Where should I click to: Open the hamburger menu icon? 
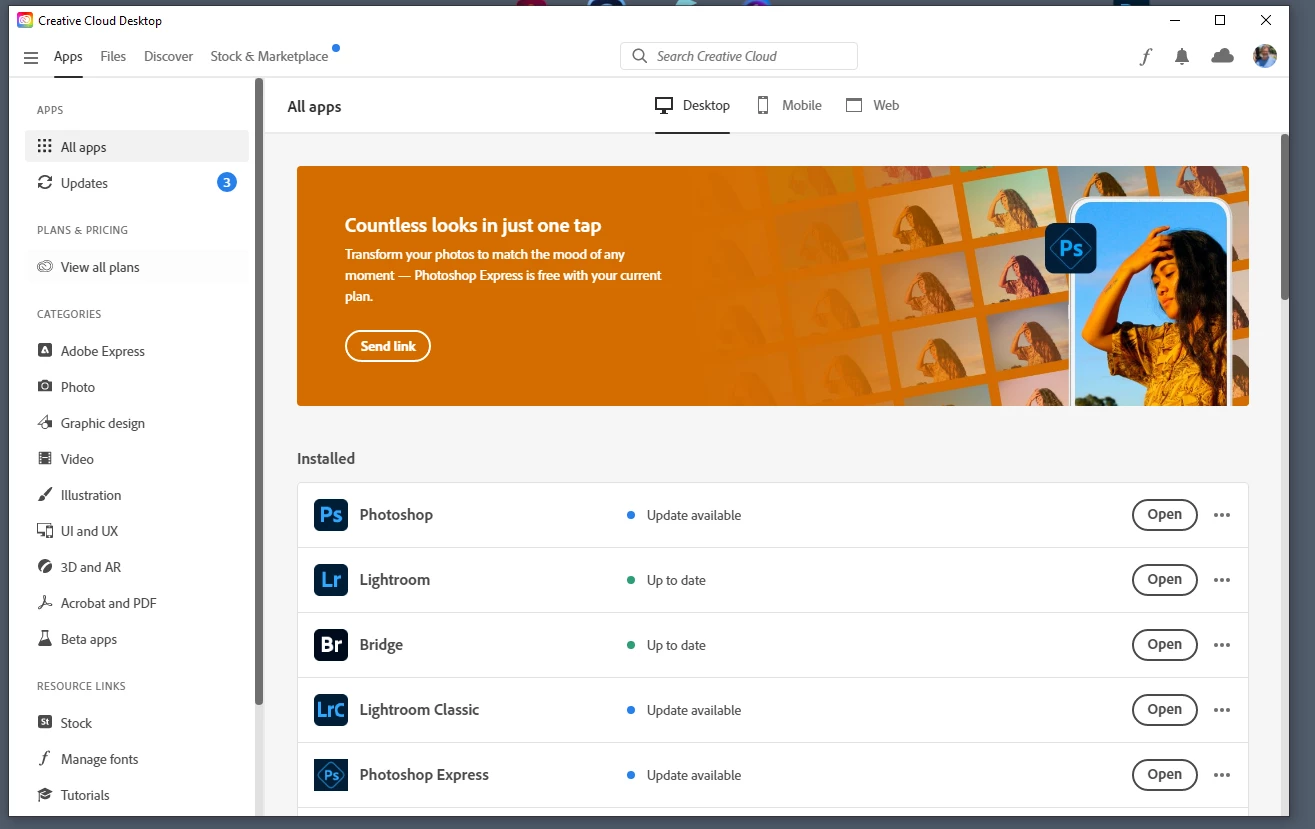pos(31,57)
